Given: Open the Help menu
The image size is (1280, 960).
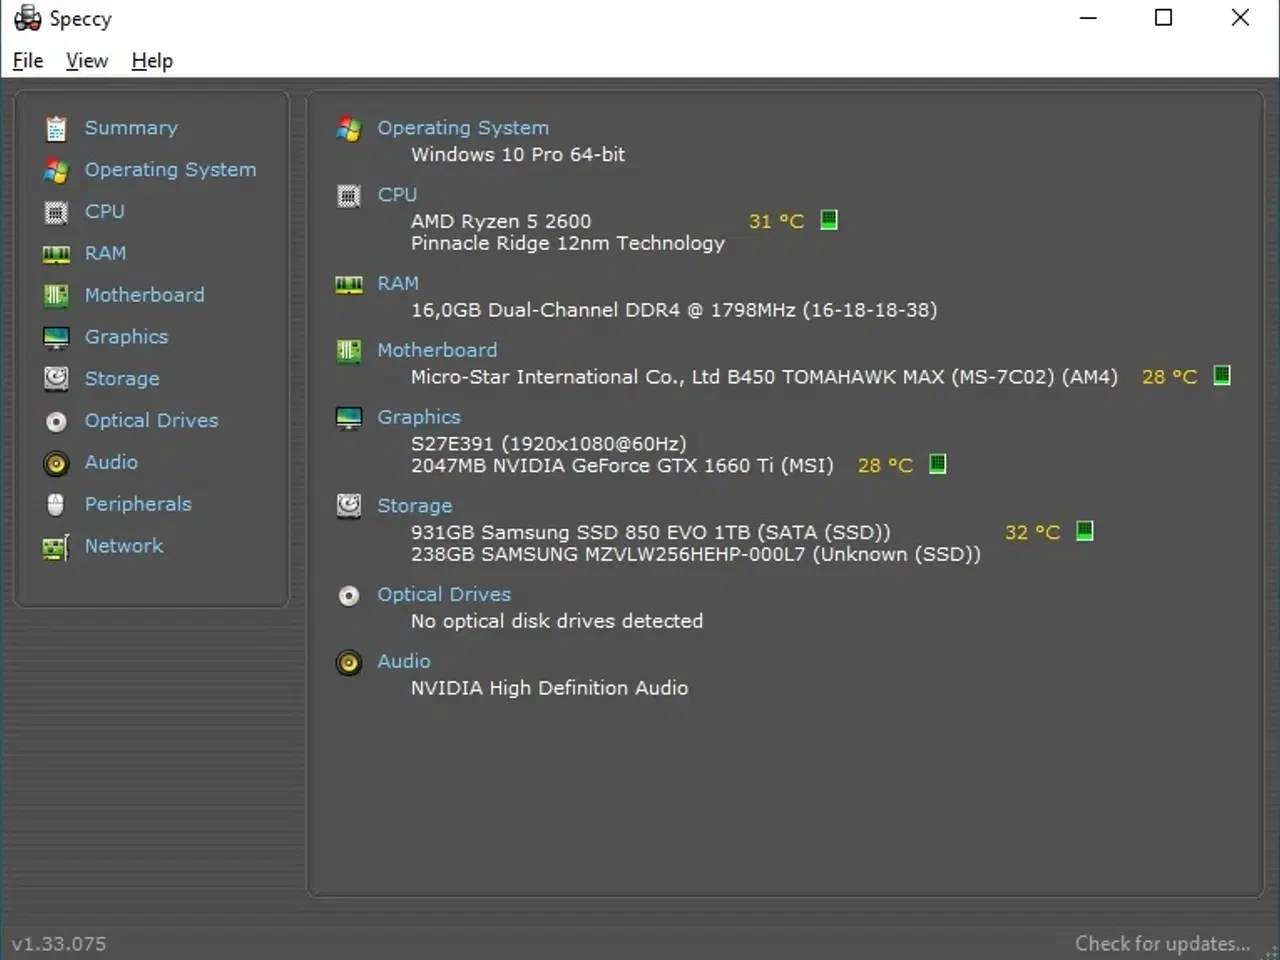Looking at the screenshot, I should 152,61.
